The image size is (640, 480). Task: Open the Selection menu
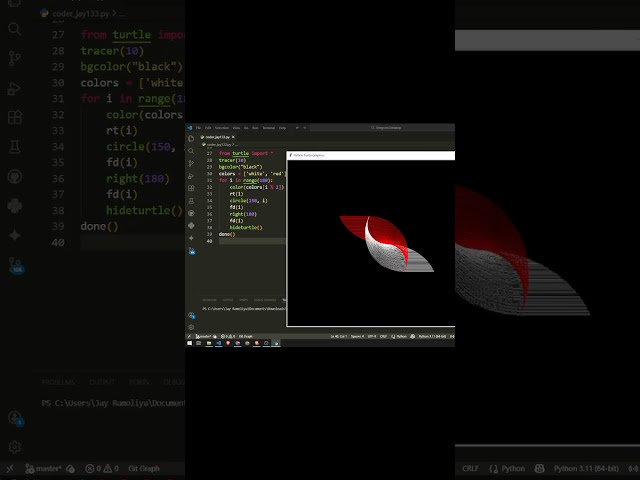click(x=222, y=128)
